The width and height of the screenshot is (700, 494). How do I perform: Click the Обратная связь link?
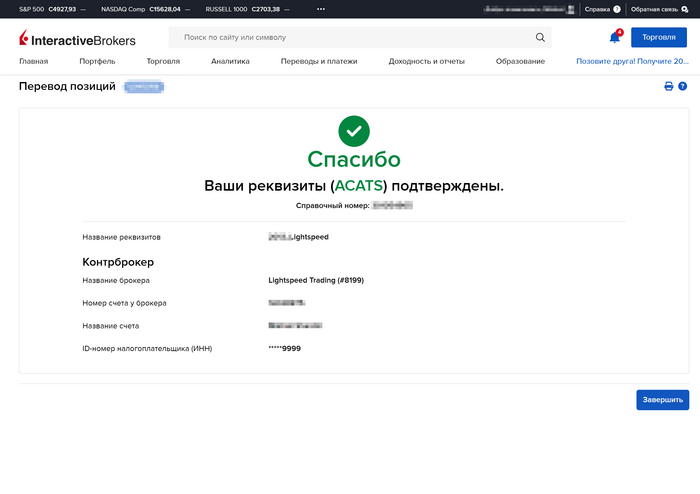coord(654,9)
